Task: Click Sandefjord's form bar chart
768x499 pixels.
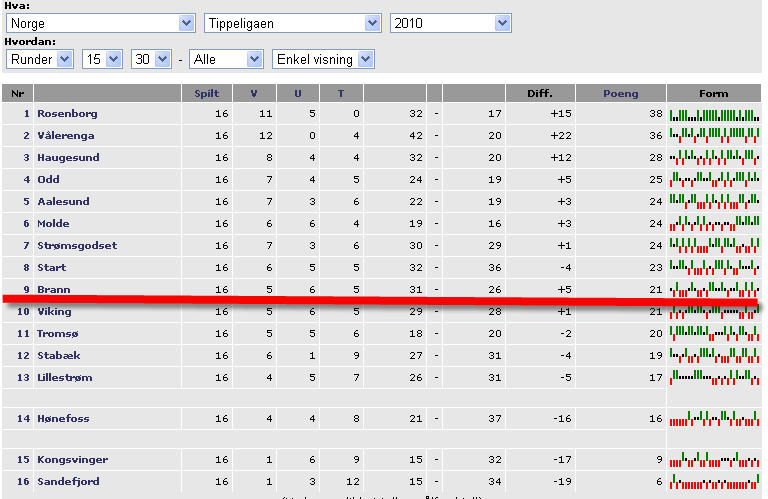Action: click(x=714, y=482)
